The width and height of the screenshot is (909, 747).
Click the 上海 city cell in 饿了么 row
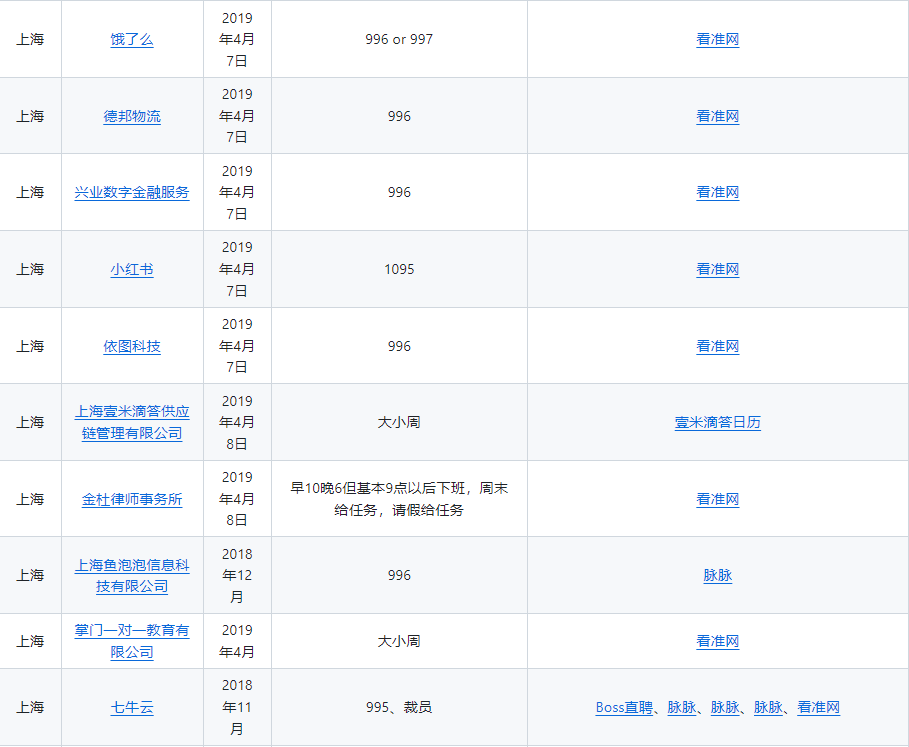[x=30, y=39]
